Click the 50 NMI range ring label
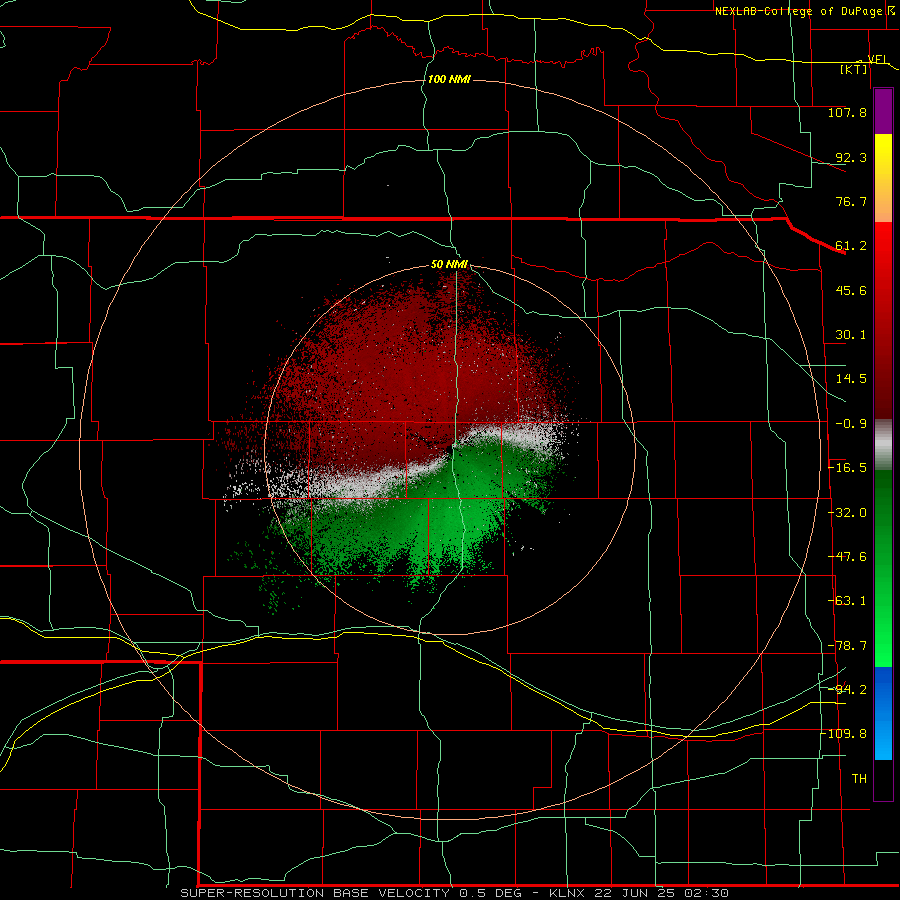This screenshot has width=900, height=900. click(x=449, y=265)
